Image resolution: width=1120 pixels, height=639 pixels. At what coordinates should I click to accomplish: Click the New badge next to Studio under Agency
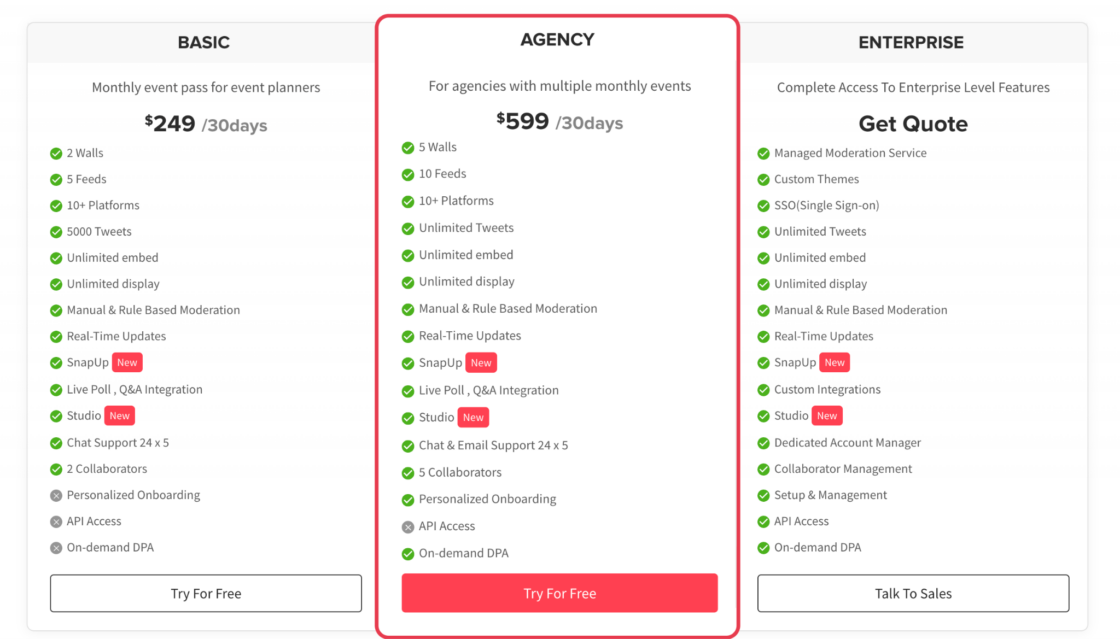click(x=473, y=417)
